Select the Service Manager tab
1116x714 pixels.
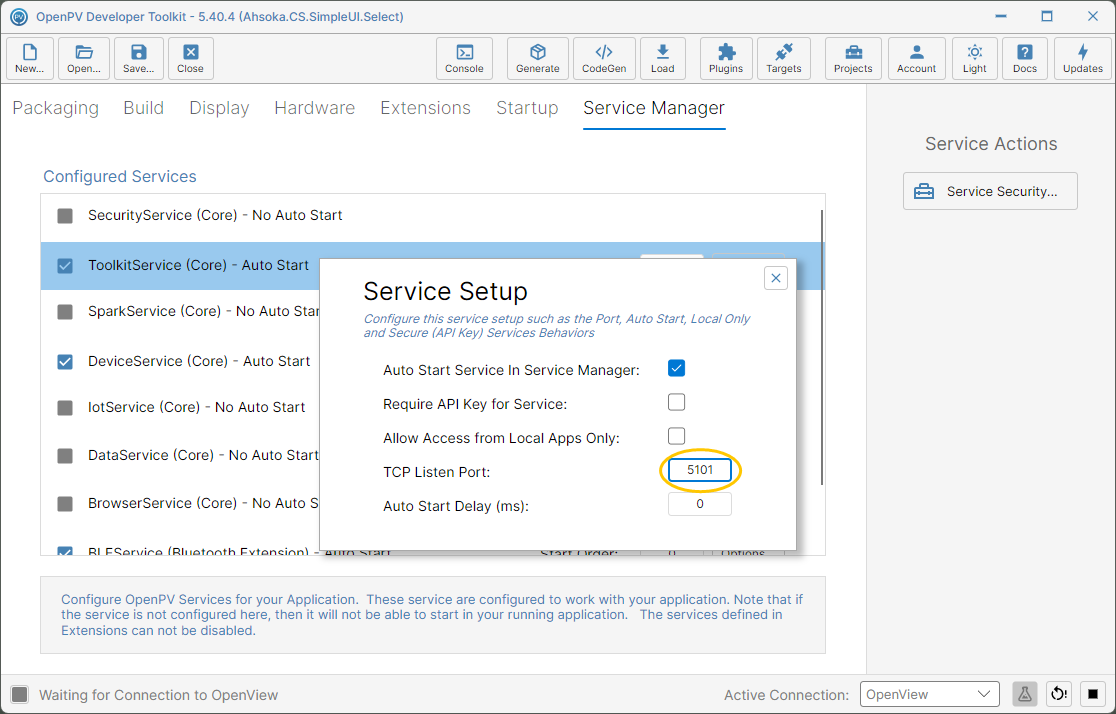(x=654, y=108)
